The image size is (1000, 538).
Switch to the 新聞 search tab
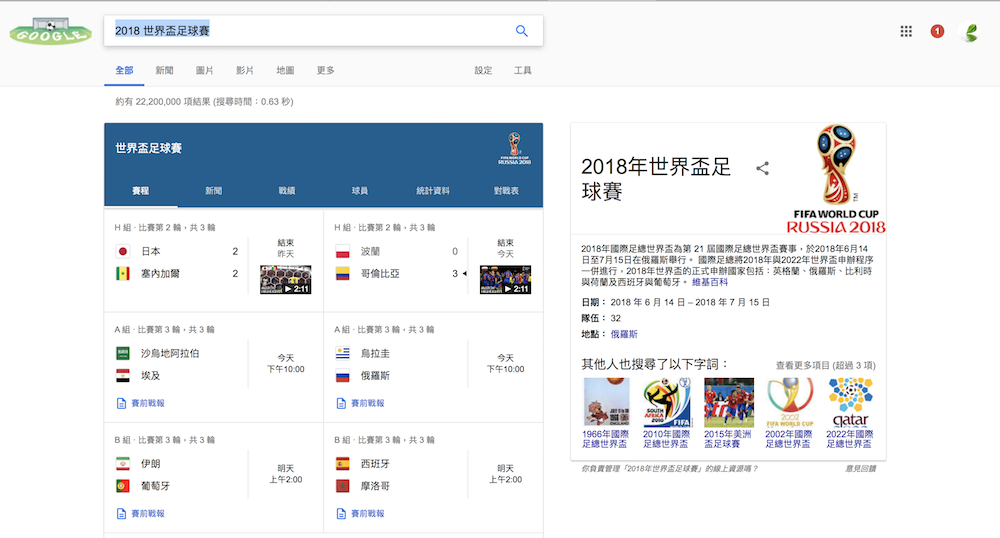(165, 70)
